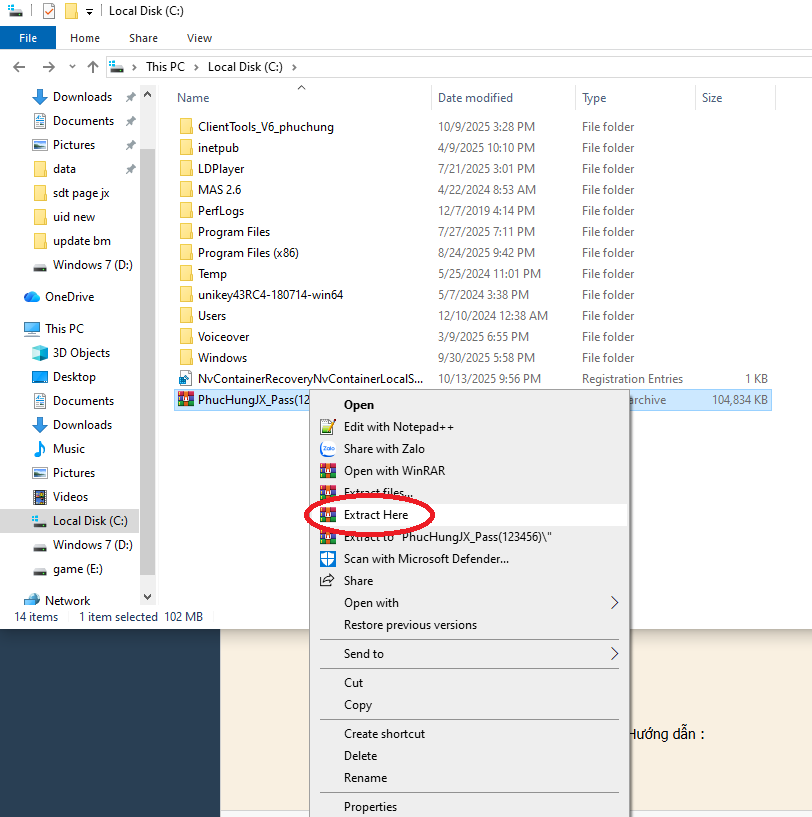
Task: Click the navigation pane scrollbar down arrow
Action: [148, 597]
